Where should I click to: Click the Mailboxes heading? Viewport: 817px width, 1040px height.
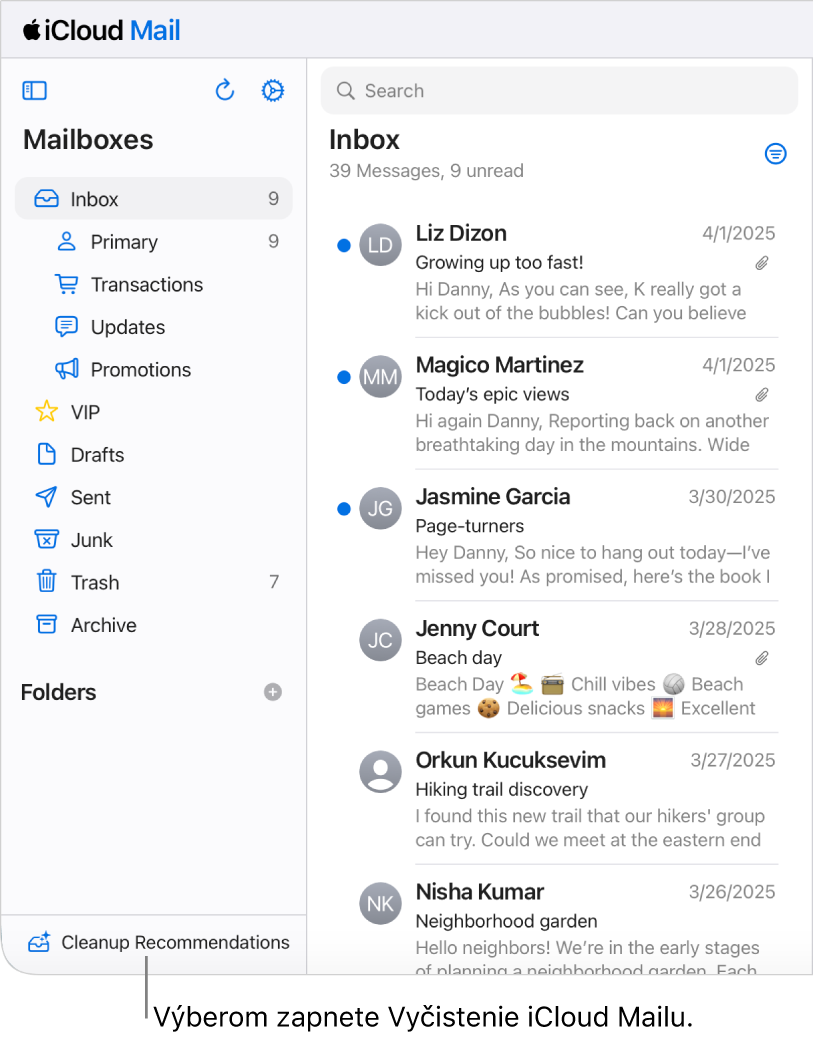click(x=88, y=140)
